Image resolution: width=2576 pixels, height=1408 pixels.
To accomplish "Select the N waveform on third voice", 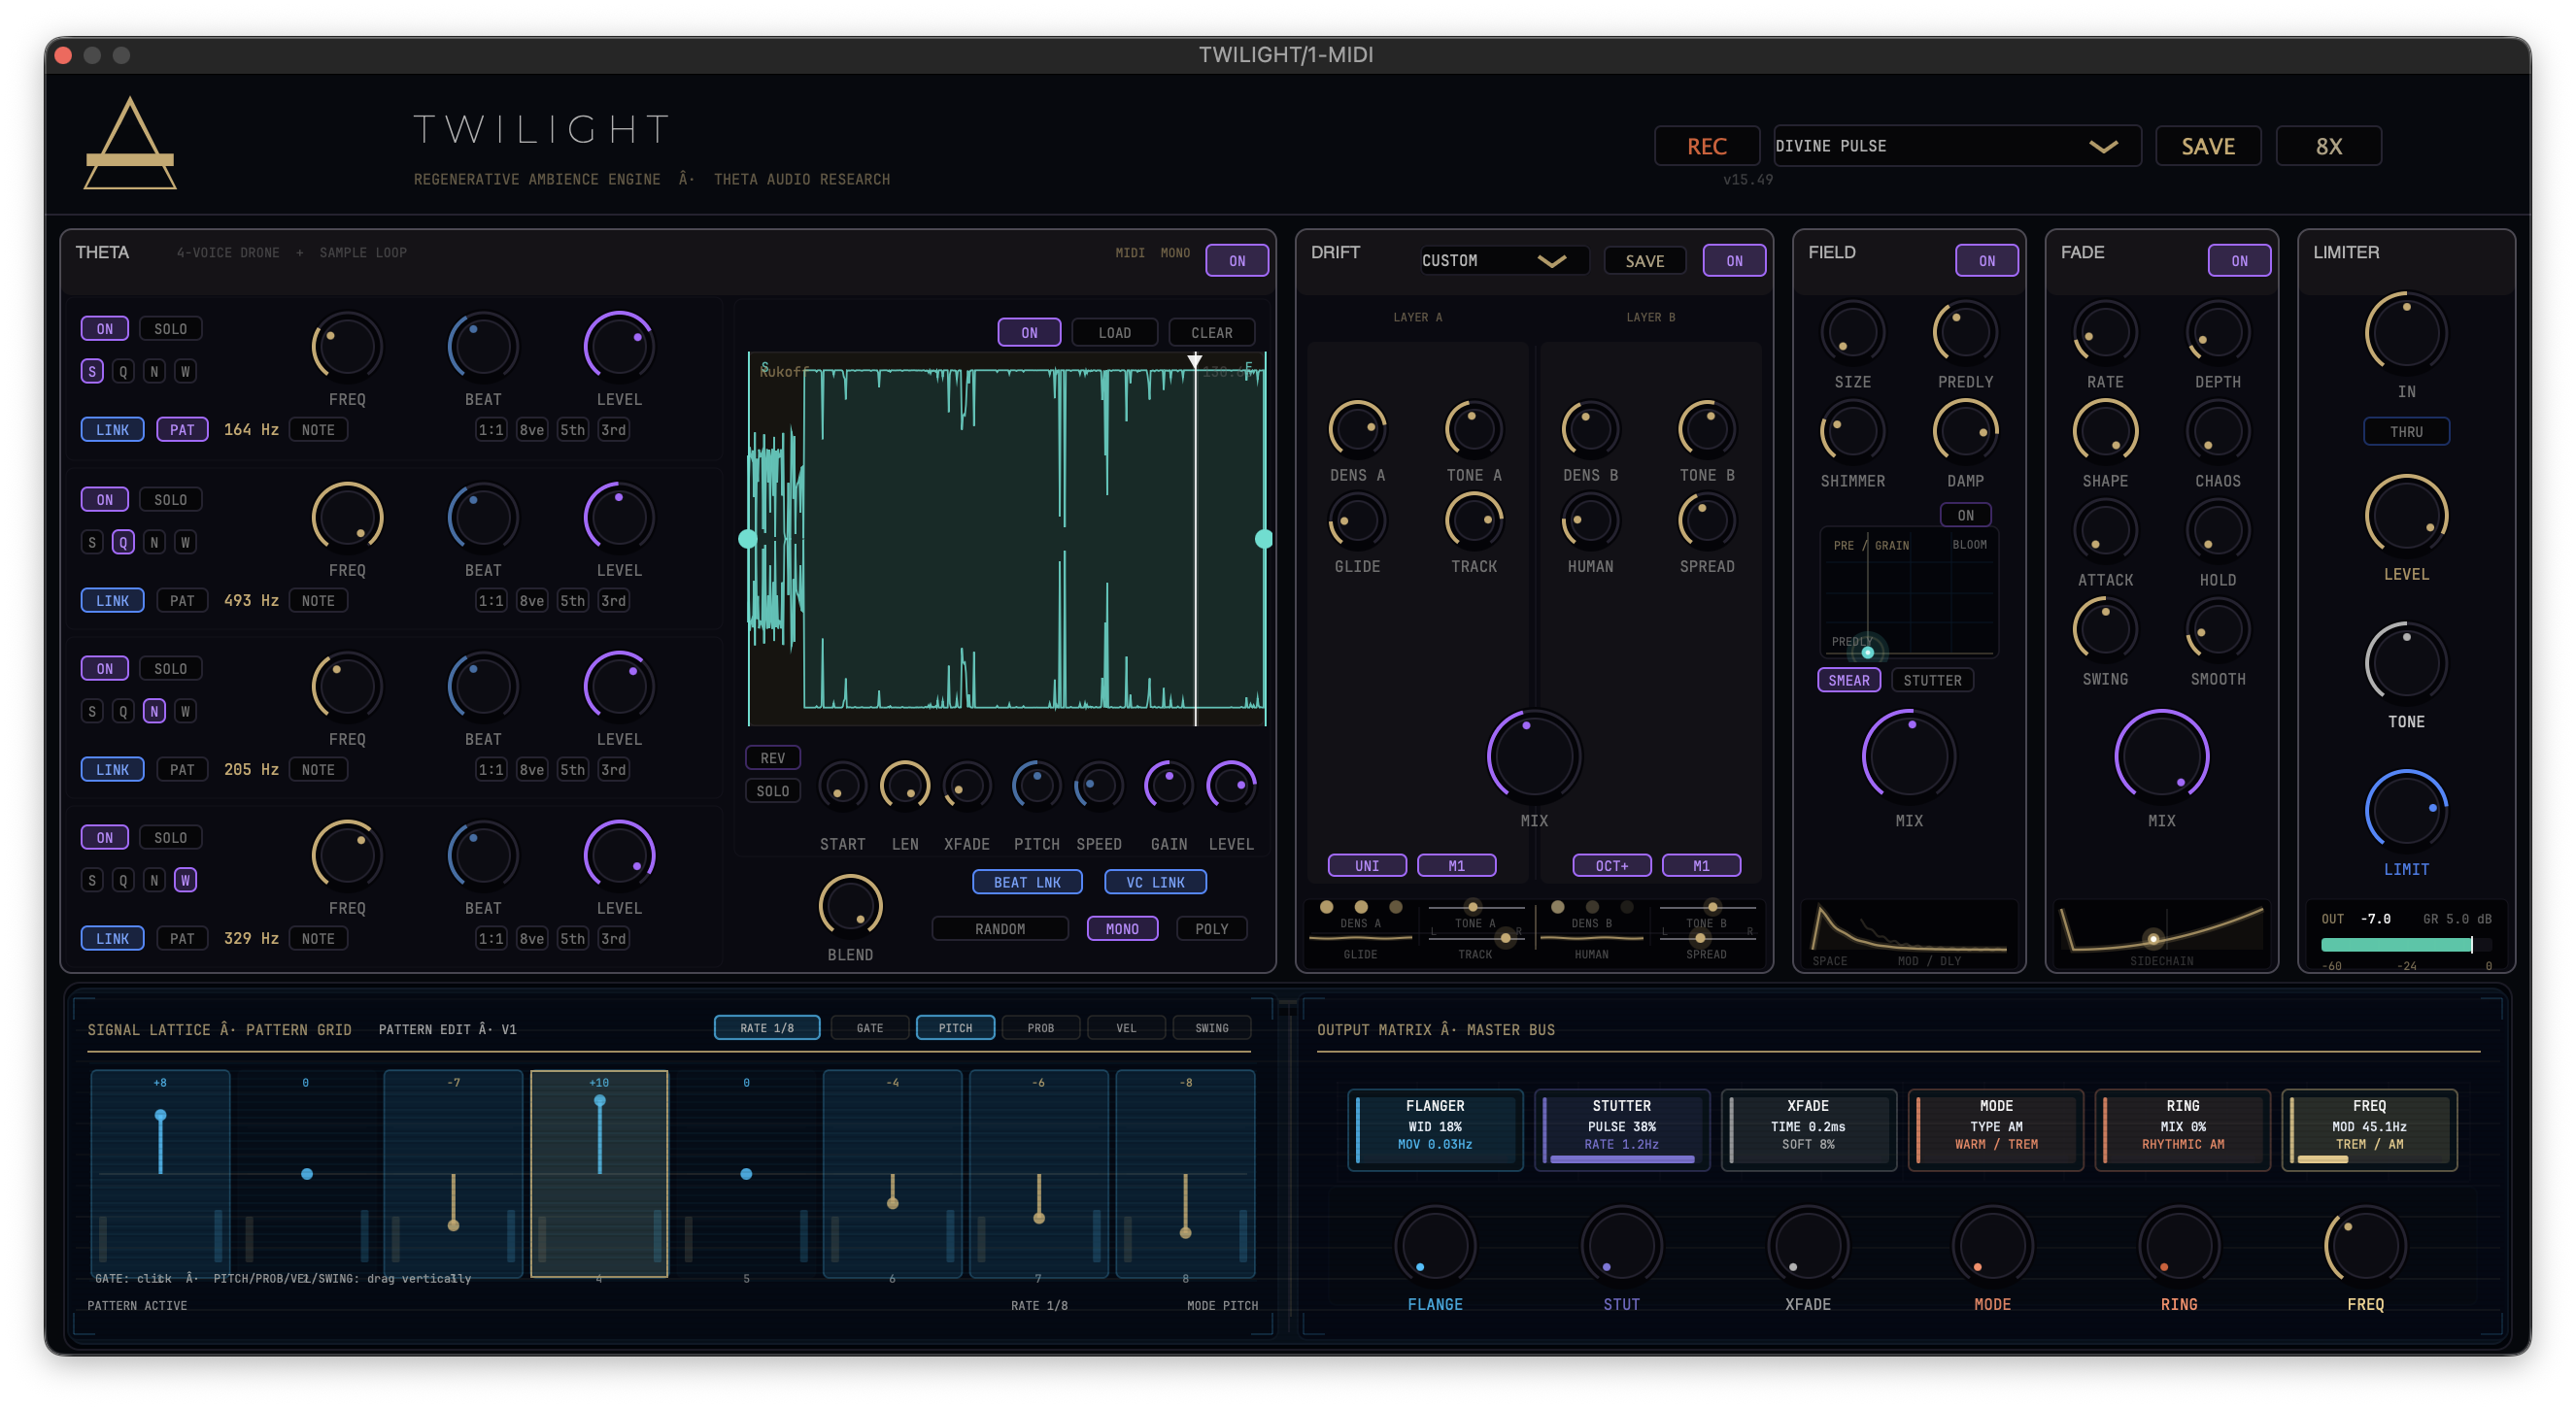I will pos(154,712).
